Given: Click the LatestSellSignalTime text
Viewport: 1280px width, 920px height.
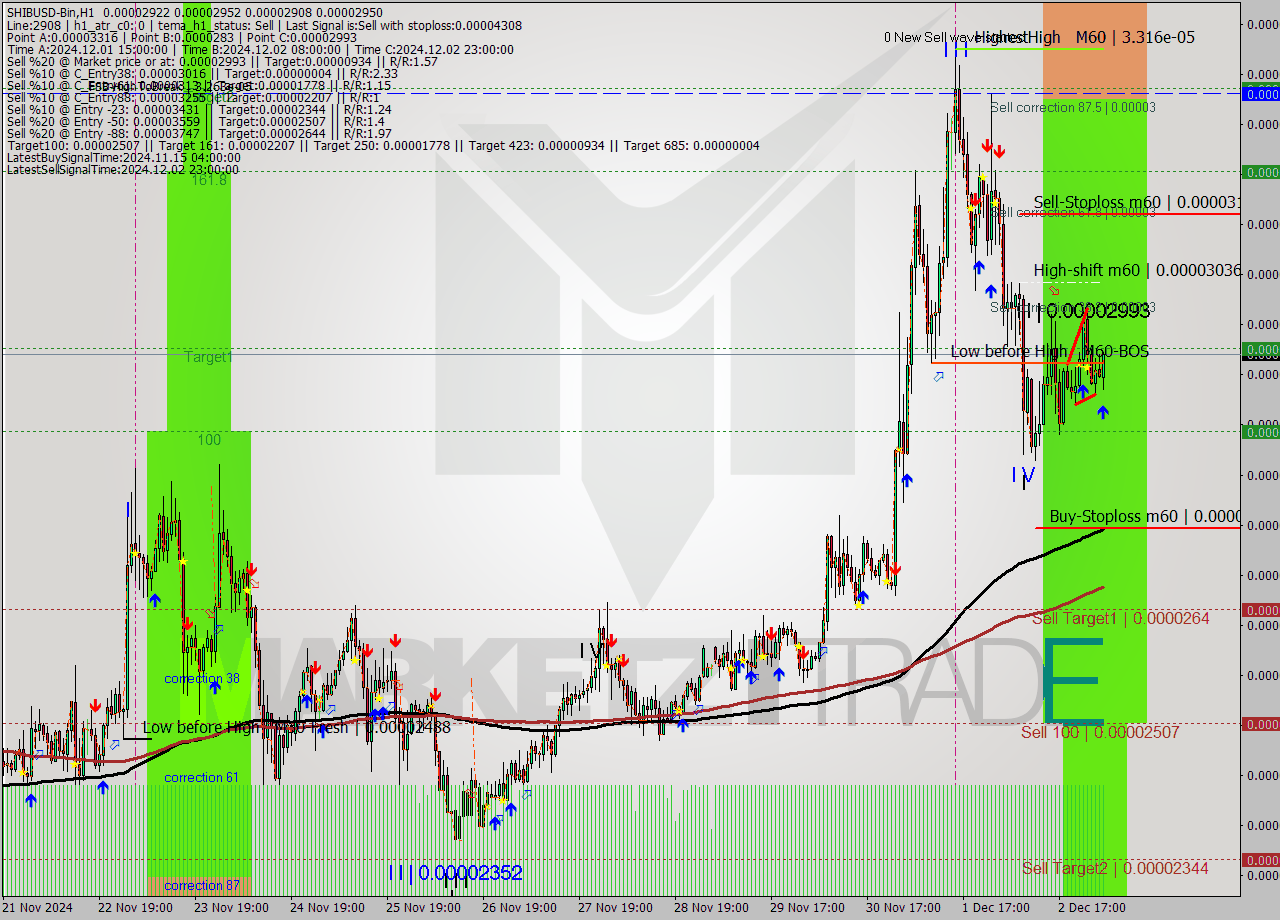Looking at the screenshot, I should tap(122, 169).
